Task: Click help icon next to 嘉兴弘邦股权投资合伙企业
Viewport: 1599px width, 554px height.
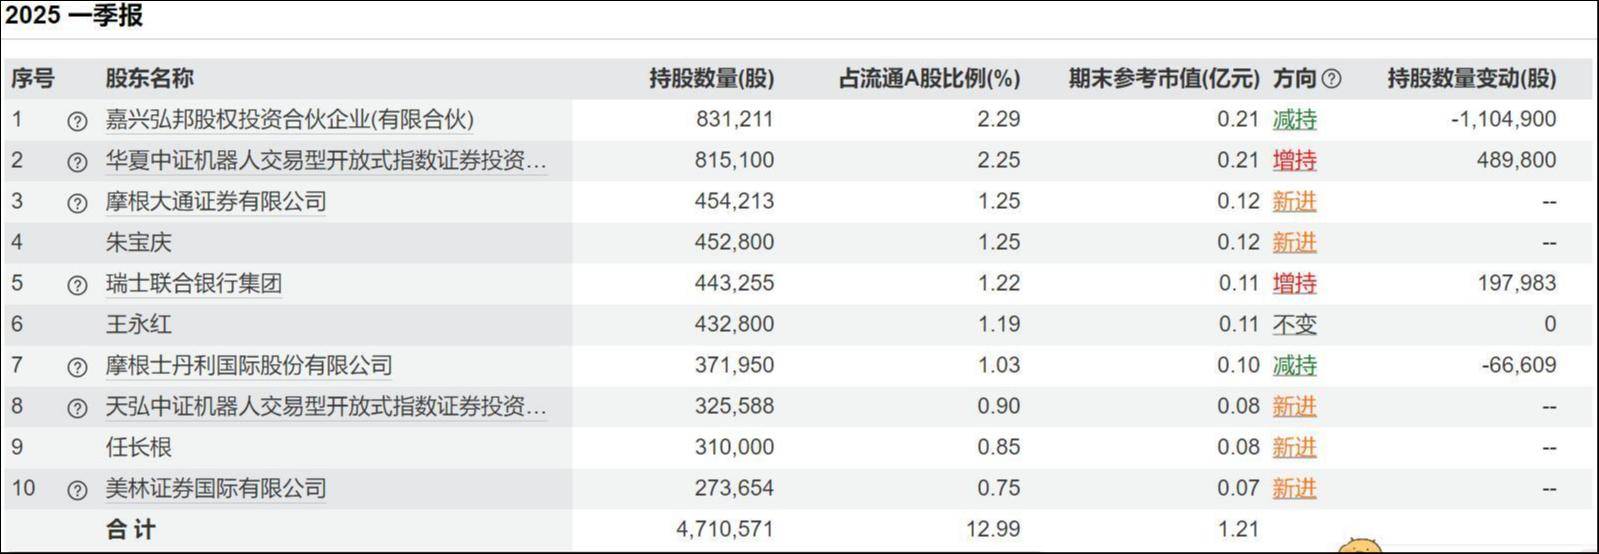Action: 77,121
